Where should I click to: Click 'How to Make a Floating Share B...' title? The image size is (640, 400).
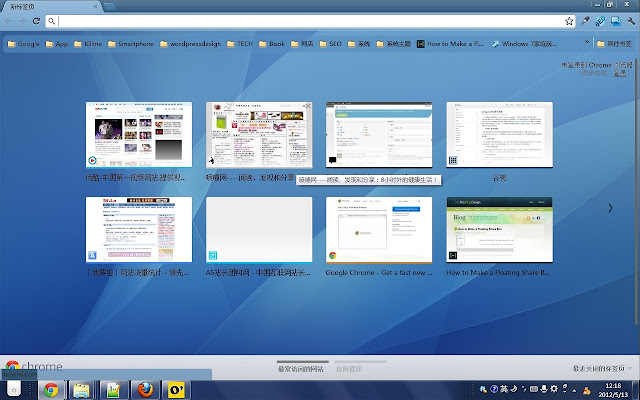coord(498,272)
